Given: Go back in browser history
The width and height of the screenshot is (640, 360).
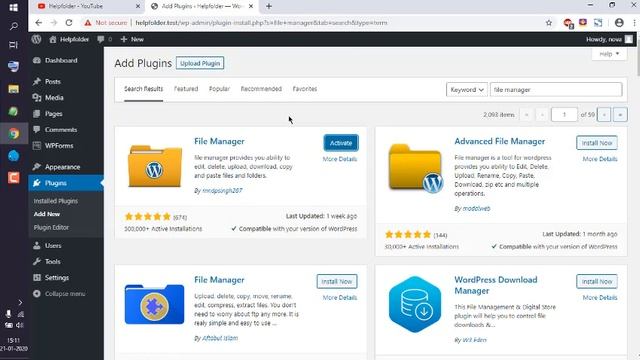Looking at the screenshot, I should point(38,23).
